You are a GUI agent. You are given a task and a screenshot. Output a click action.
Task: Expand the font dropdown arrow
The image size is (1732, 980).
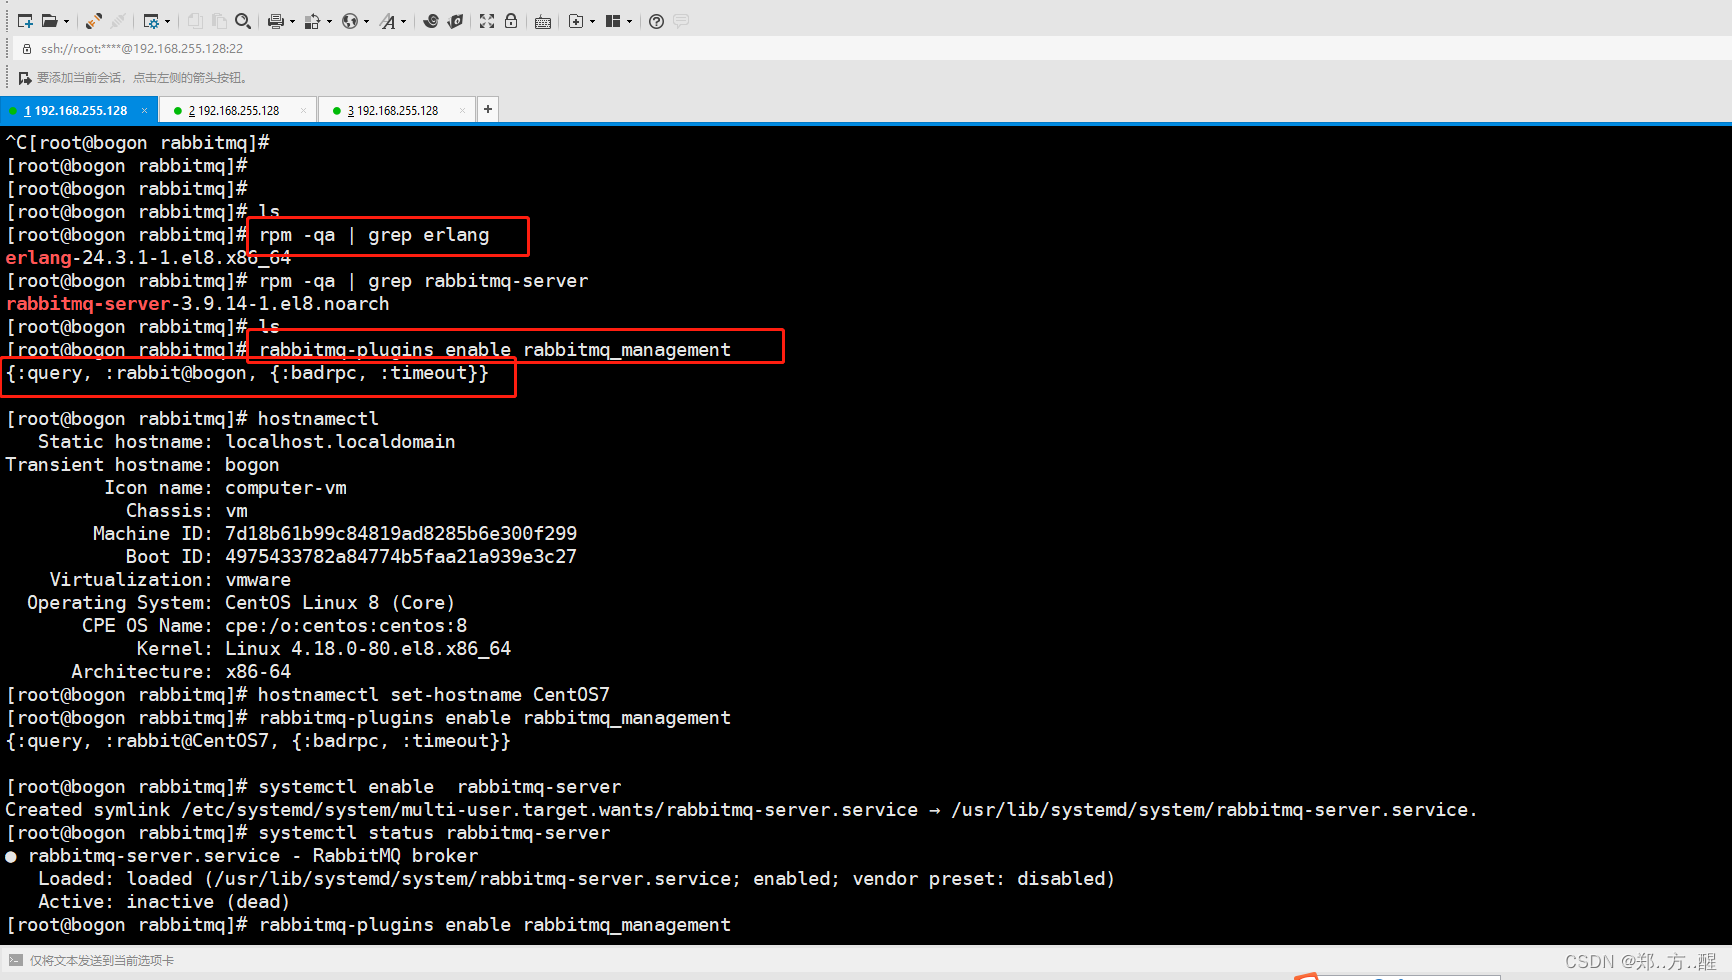pyautogui.click(x=403, y=21)
